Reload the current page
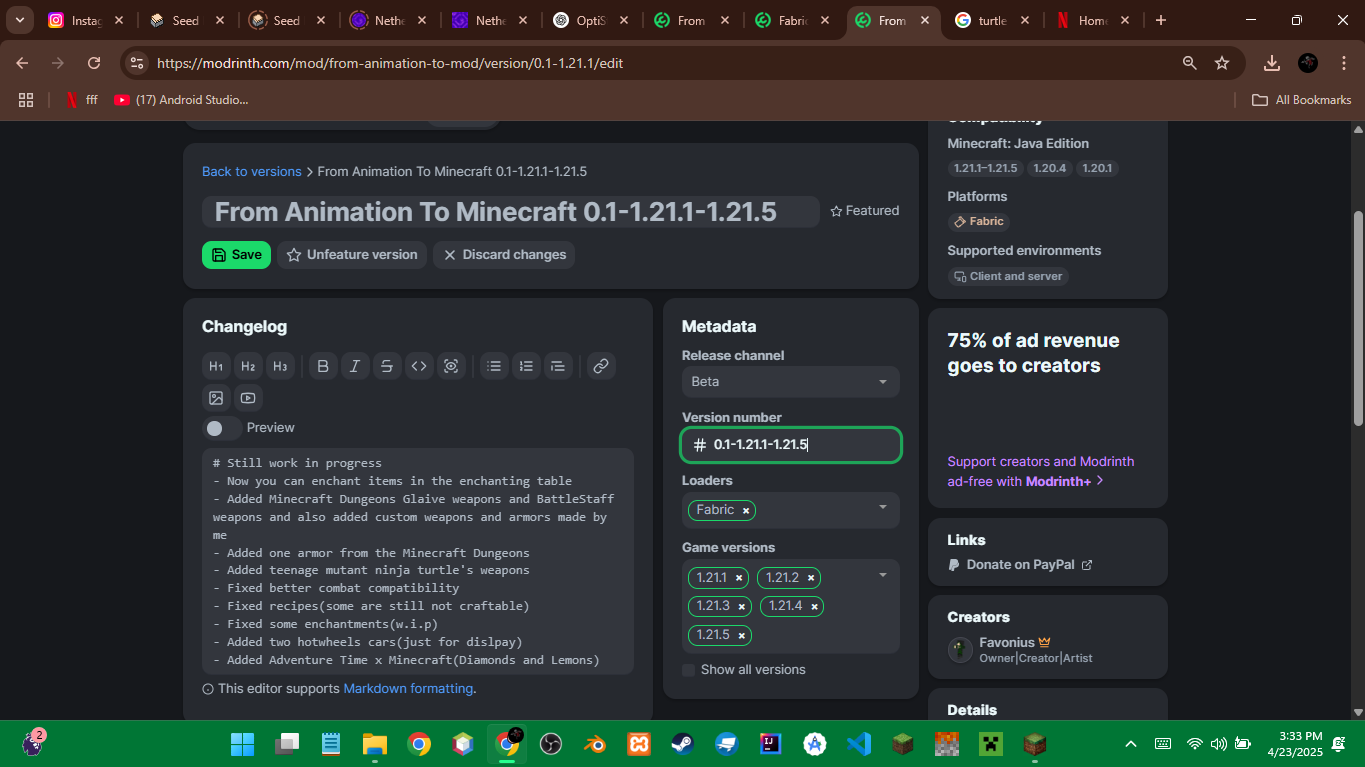The image size is (1365, 767). tap(94, 63)
